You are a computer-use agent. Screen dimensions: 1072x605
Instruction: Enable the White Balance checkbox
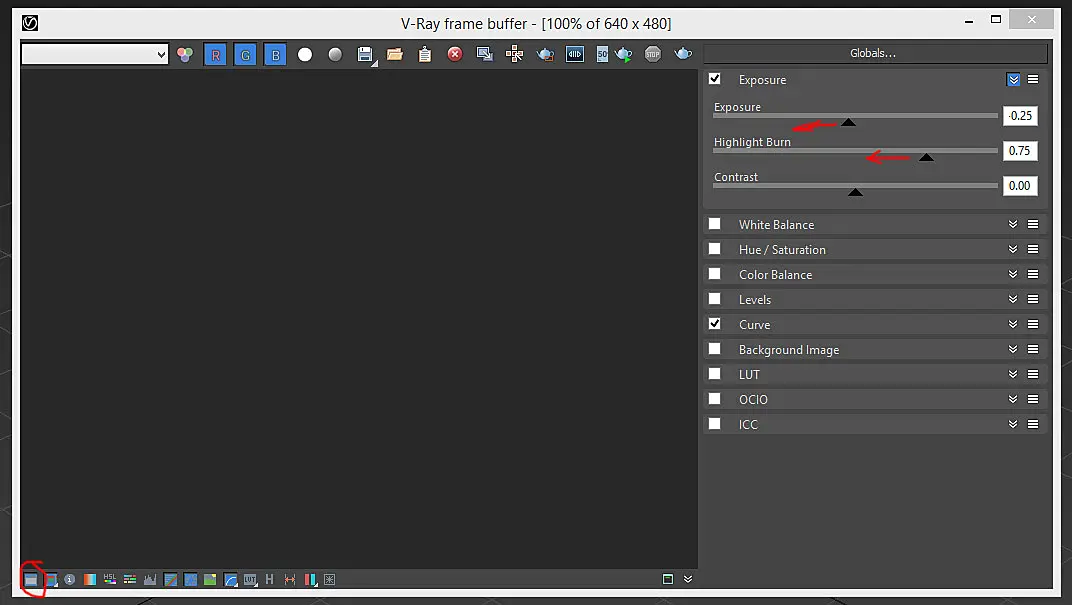click(714, 224)
